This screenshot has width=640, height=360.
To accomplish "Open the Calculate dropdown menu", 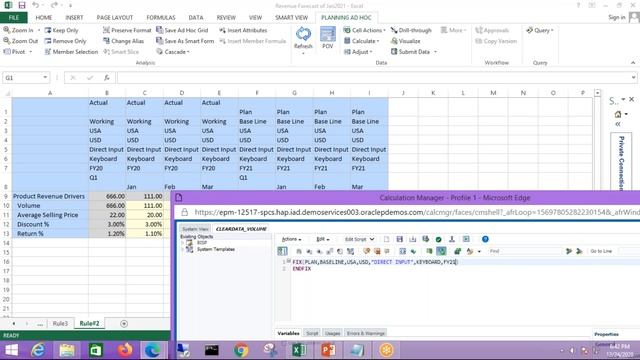I will pos(362,41).
